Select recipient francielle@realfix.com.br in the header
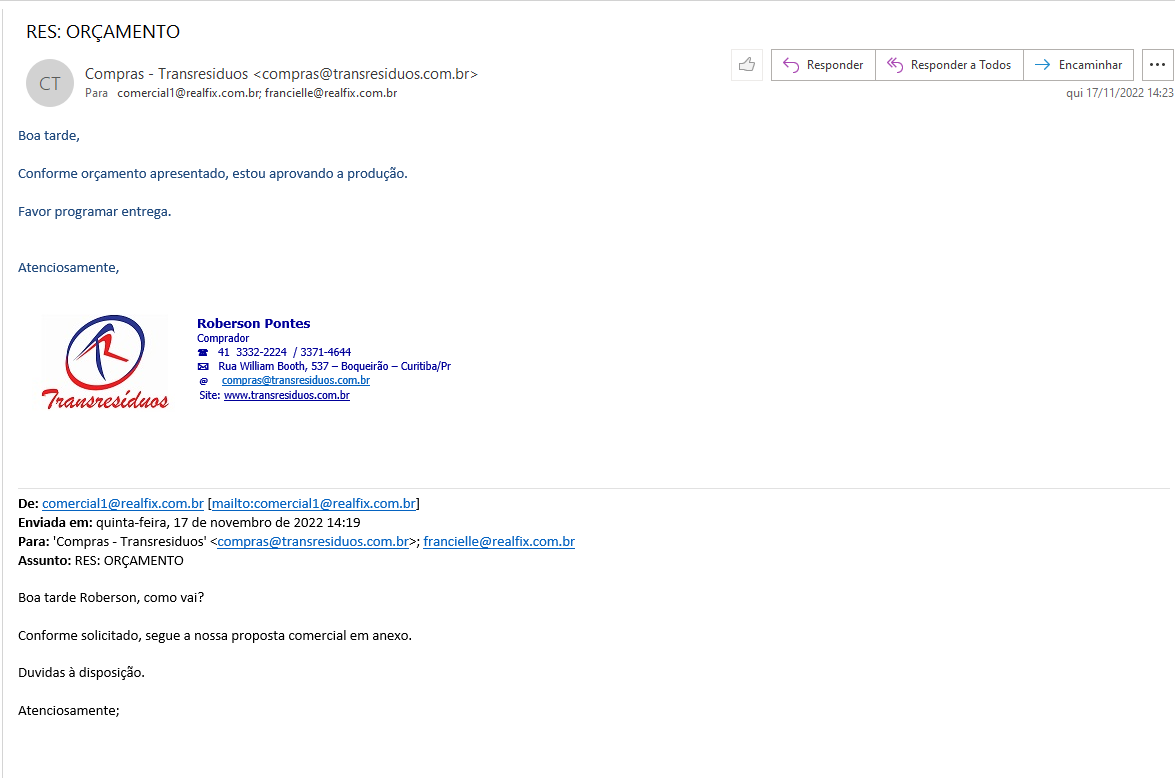This screenshot has width=1175, height=778. (331, 93)
